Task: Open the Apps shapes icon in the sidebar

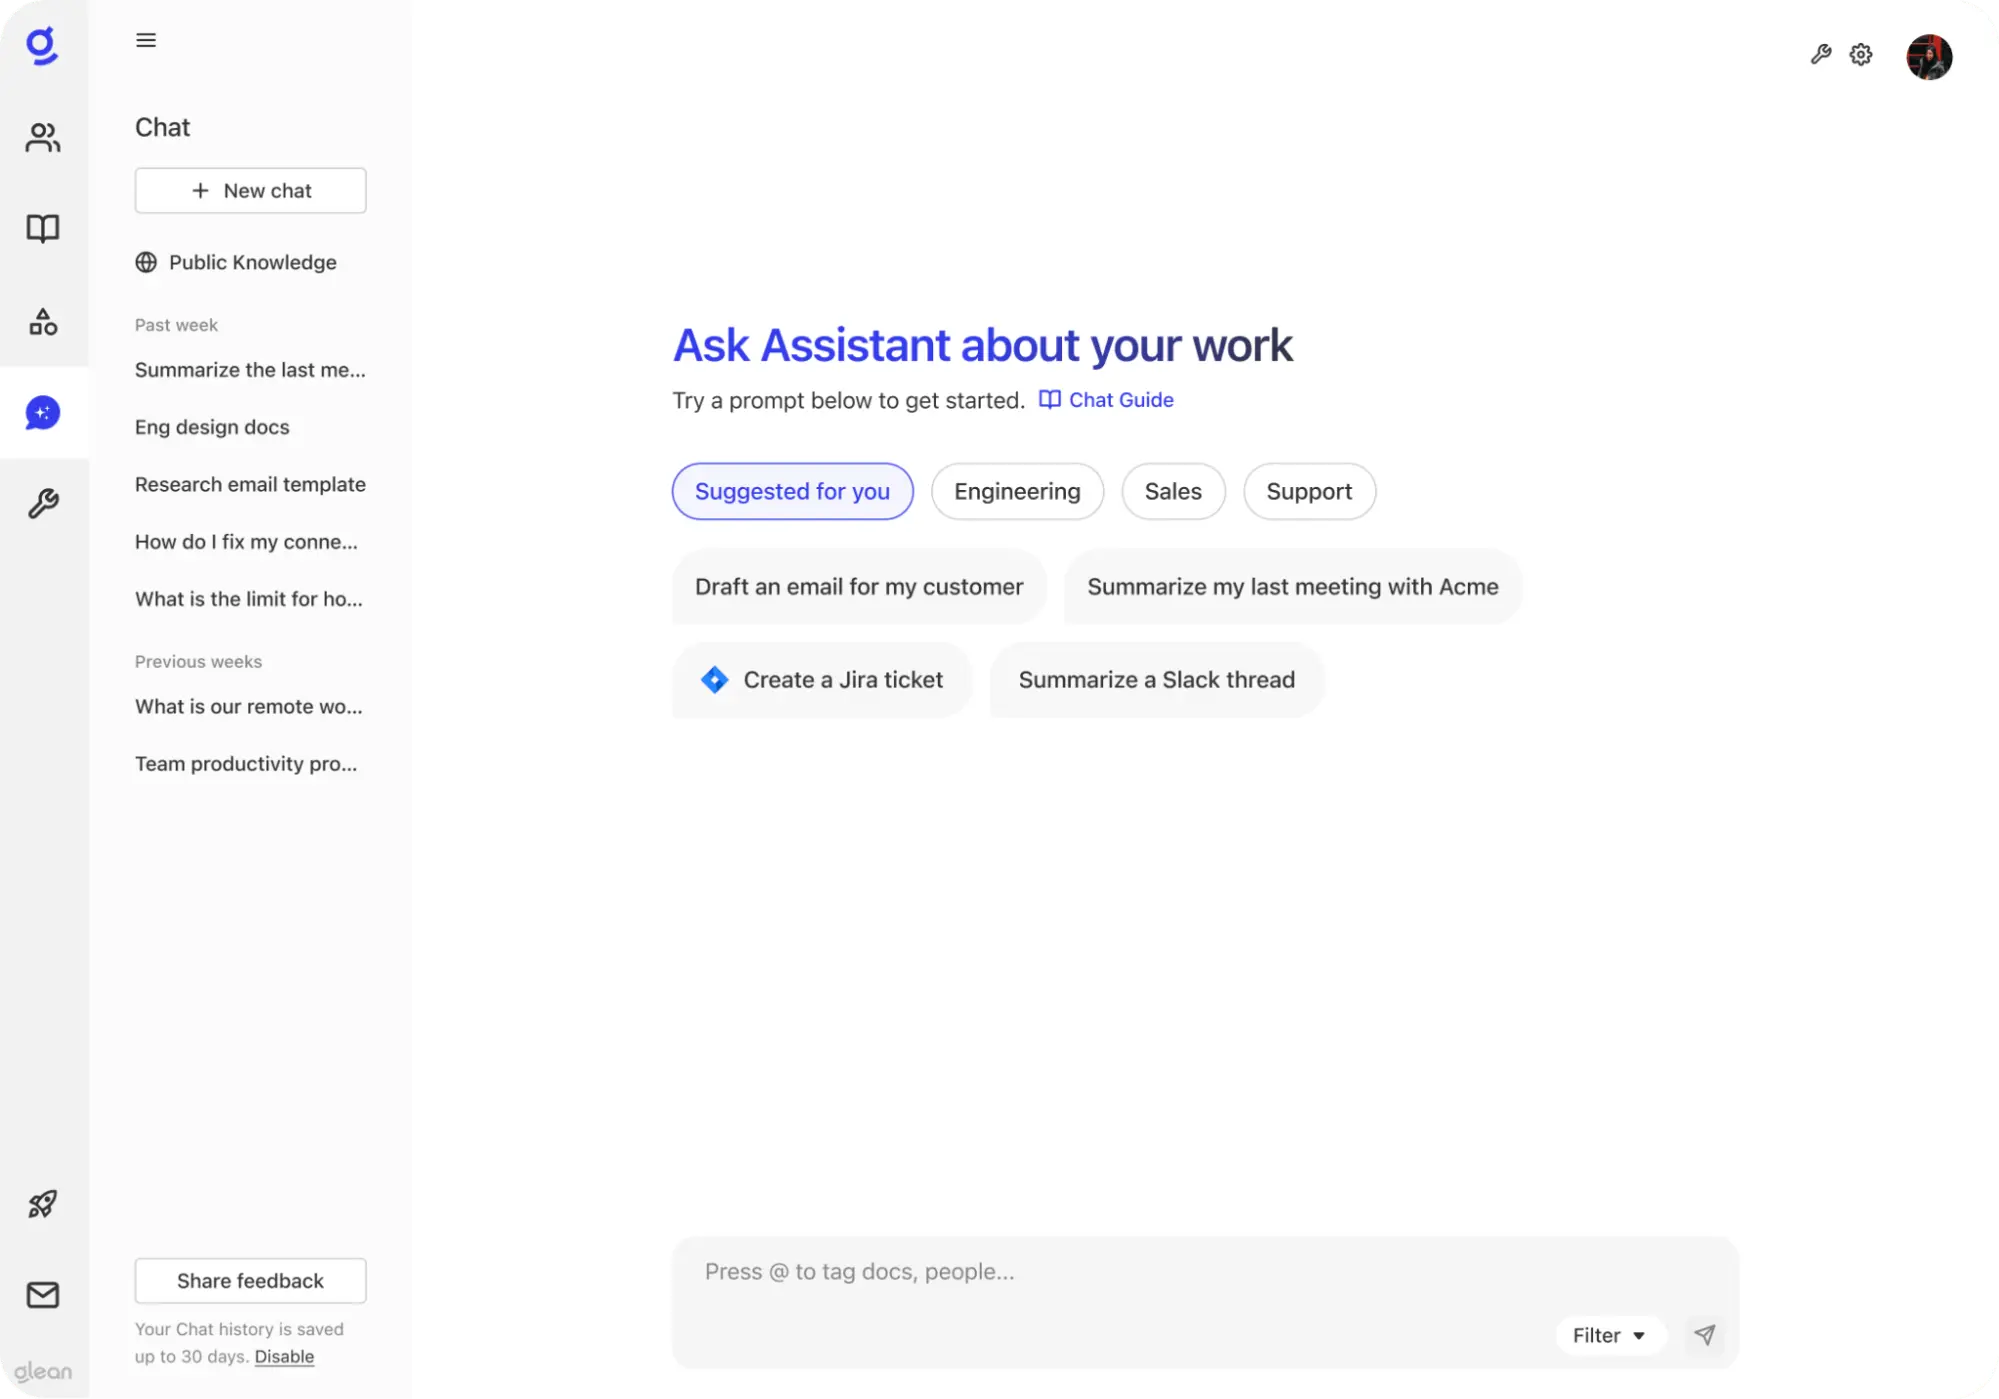Action: [x=43, y=322]
